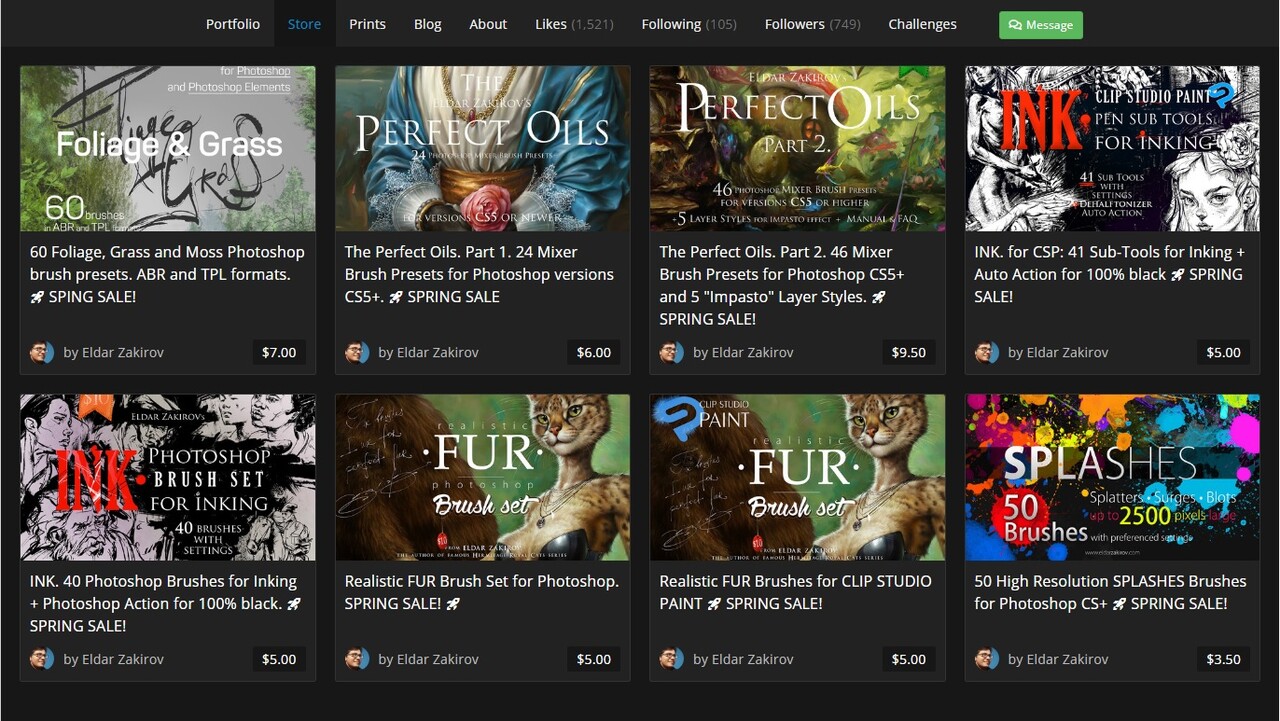Viewport: 1280px width, 721px height.
Task: Show the Following (105) tab
Action: 689,24
